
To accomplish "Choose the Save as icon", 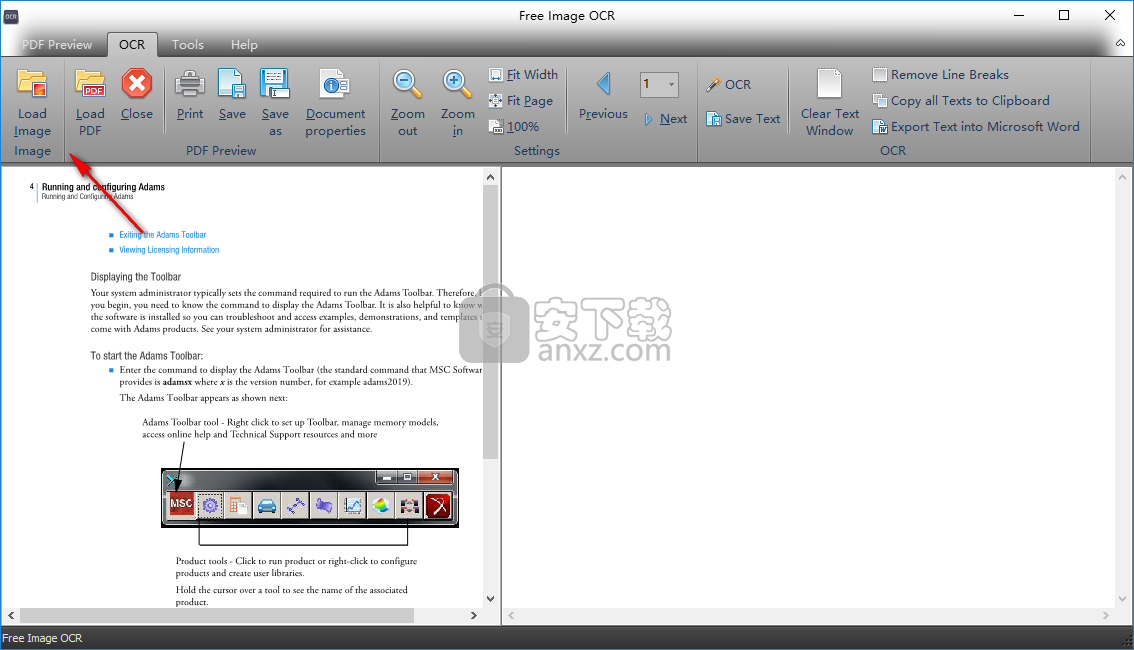I will tap(275, 84).
